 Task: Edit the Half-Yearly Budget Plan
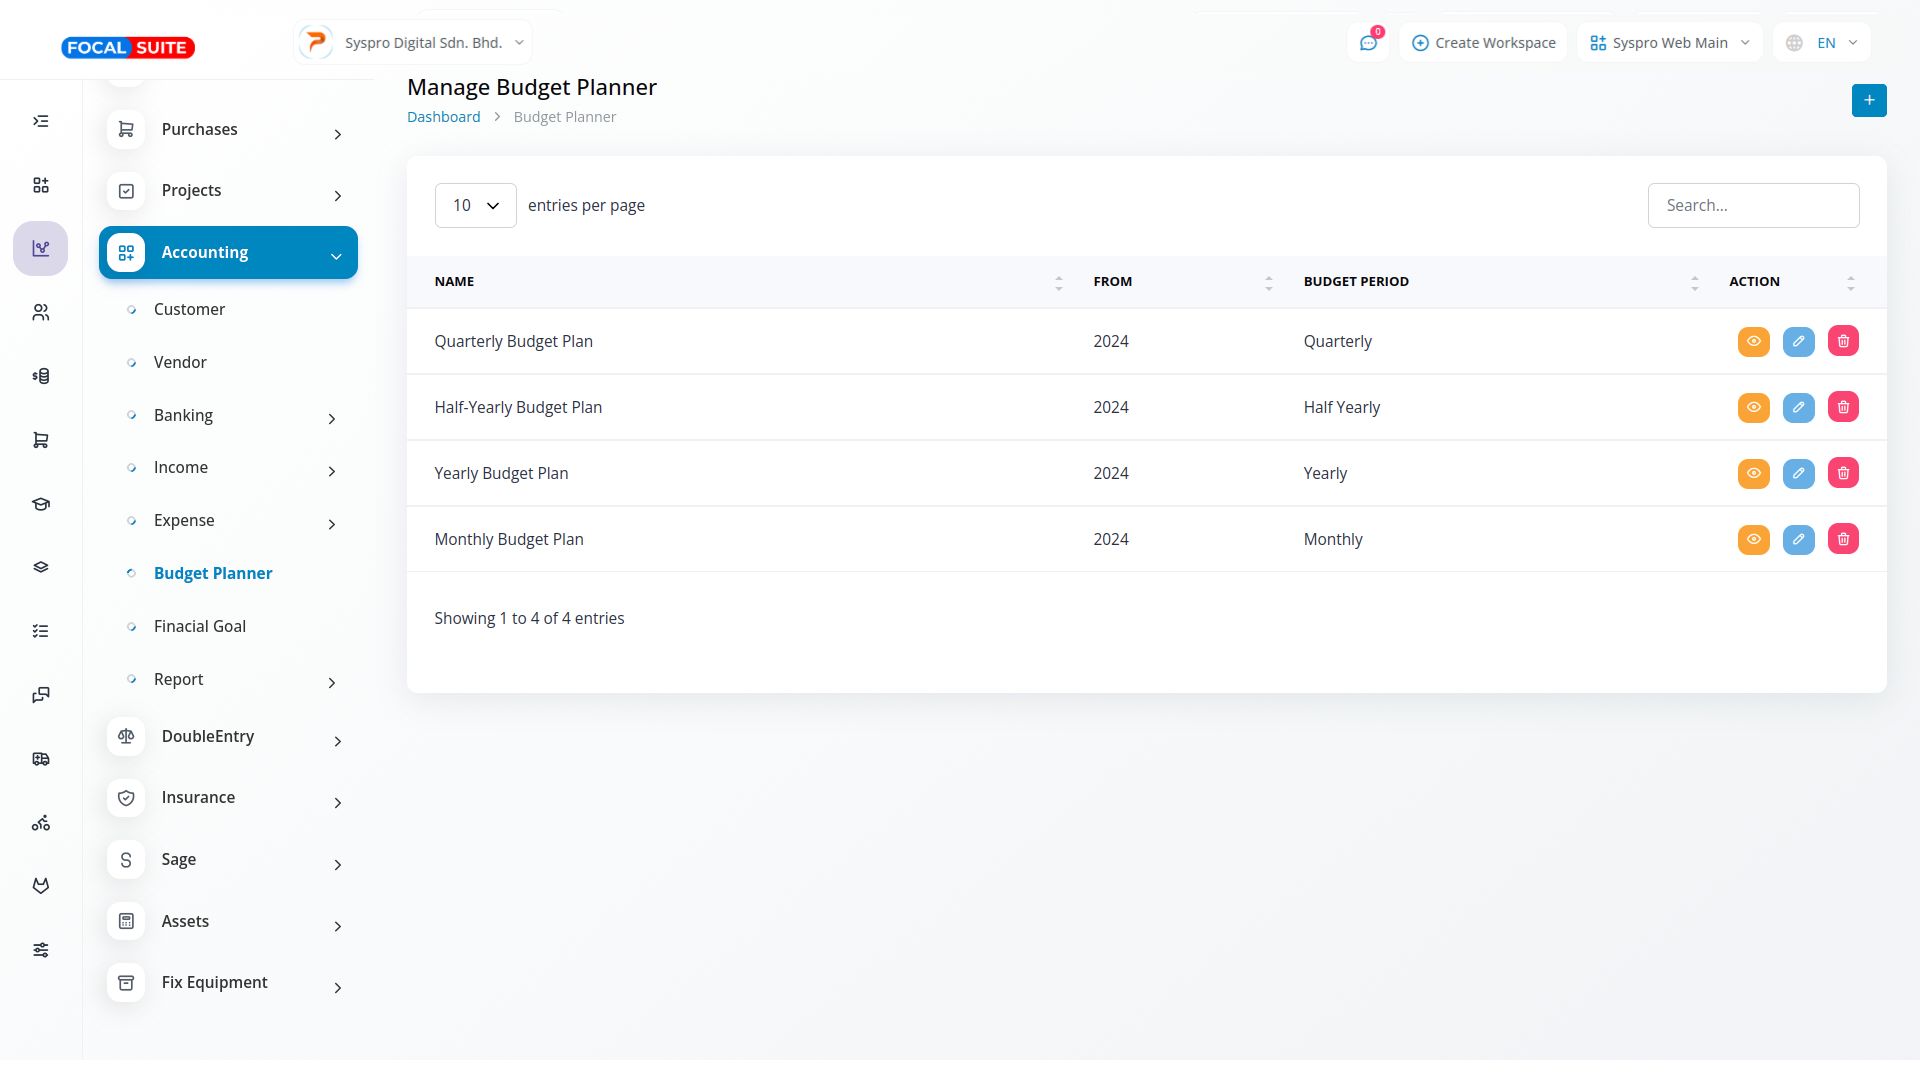coord(1798,407)
